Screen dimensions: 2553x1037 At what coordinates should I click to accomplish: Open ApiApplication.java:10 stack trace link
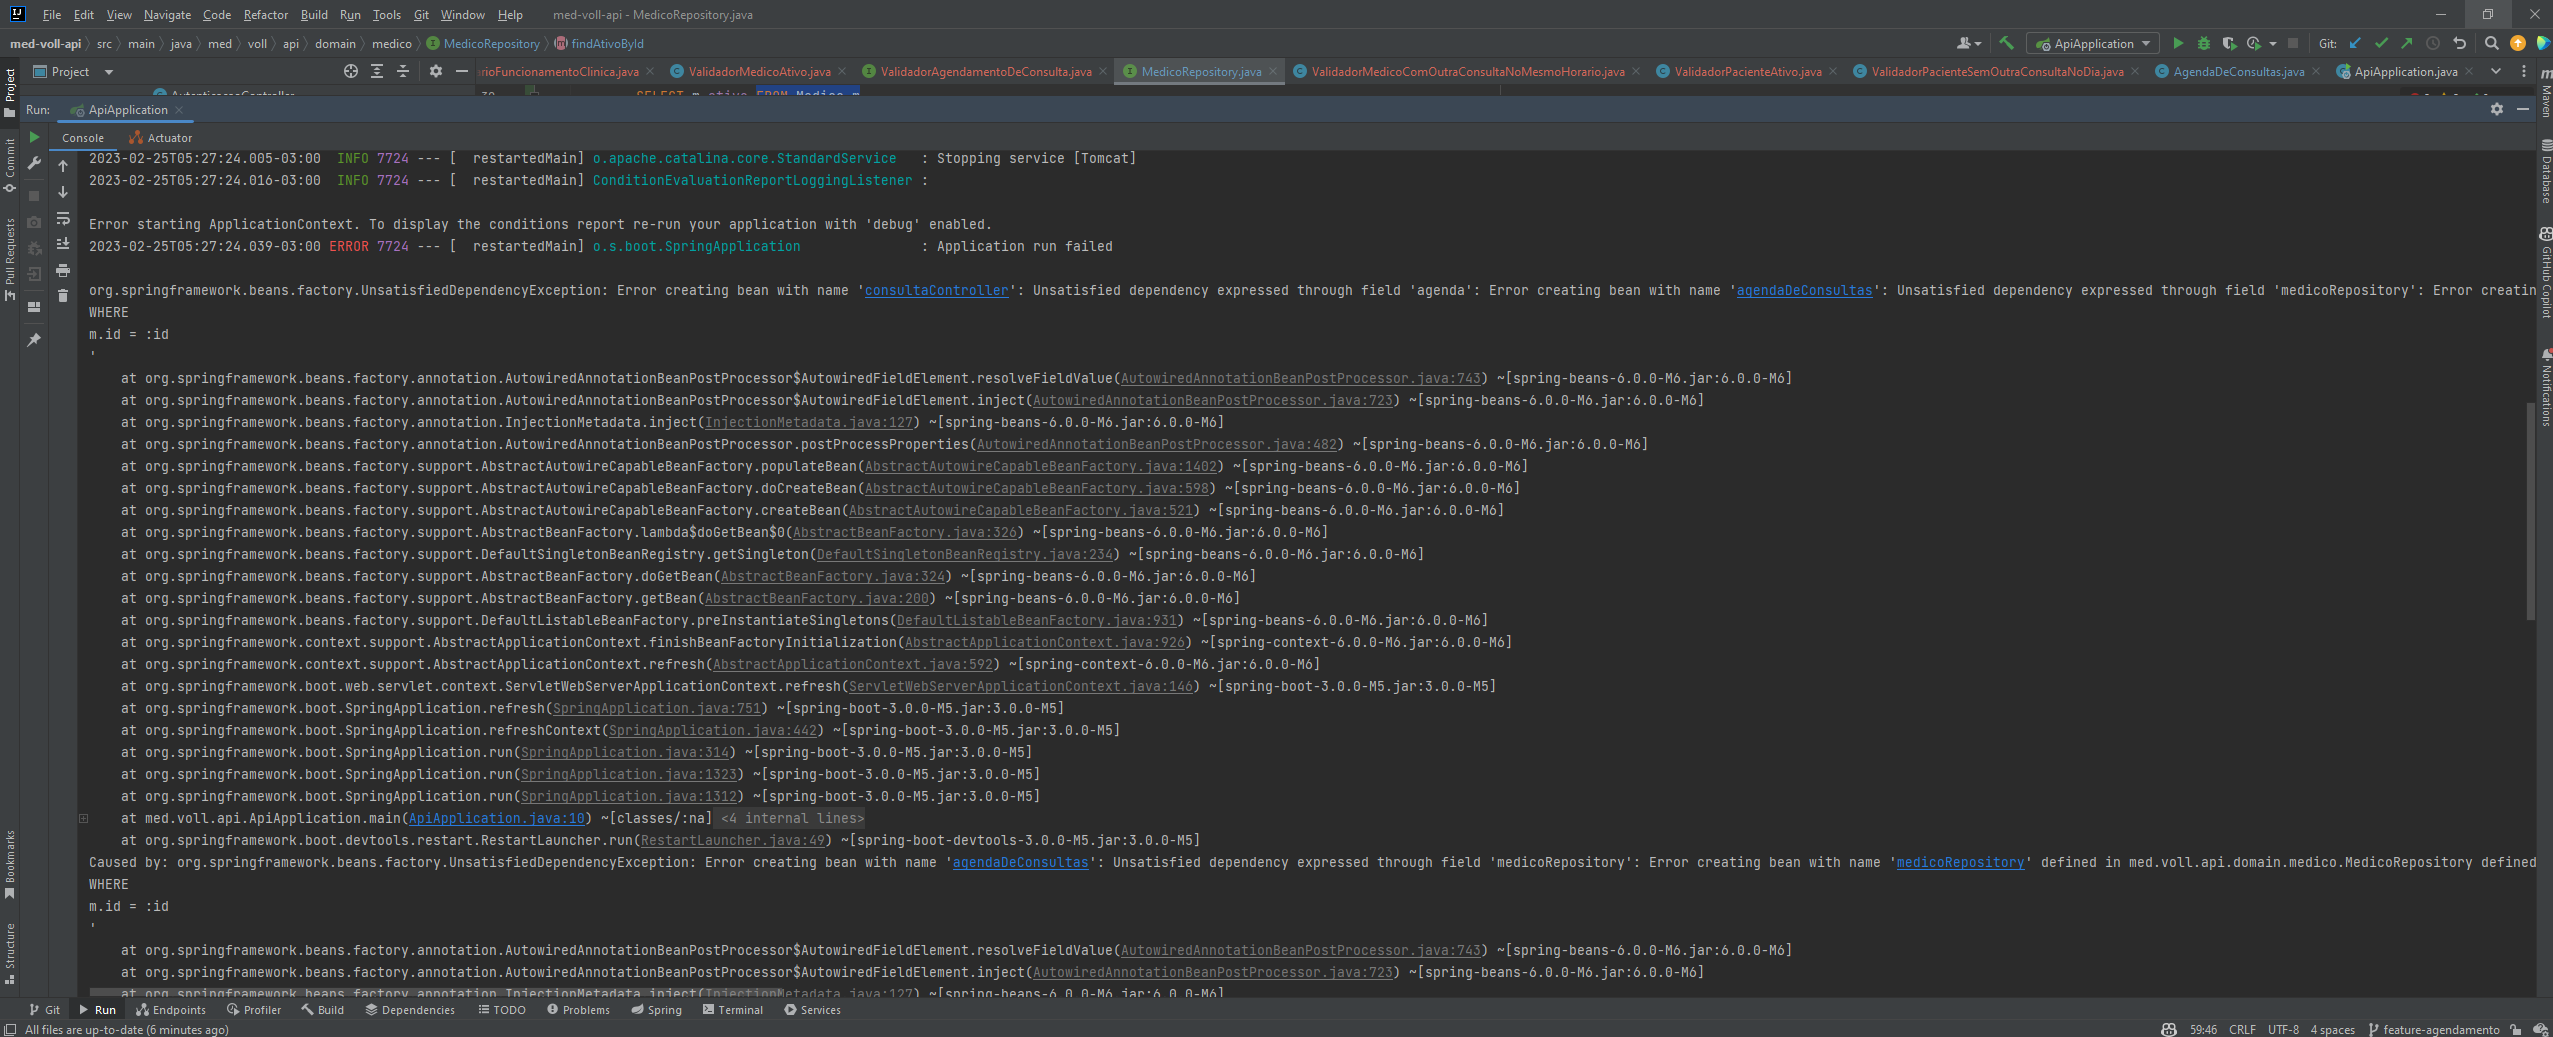(496, 818)
